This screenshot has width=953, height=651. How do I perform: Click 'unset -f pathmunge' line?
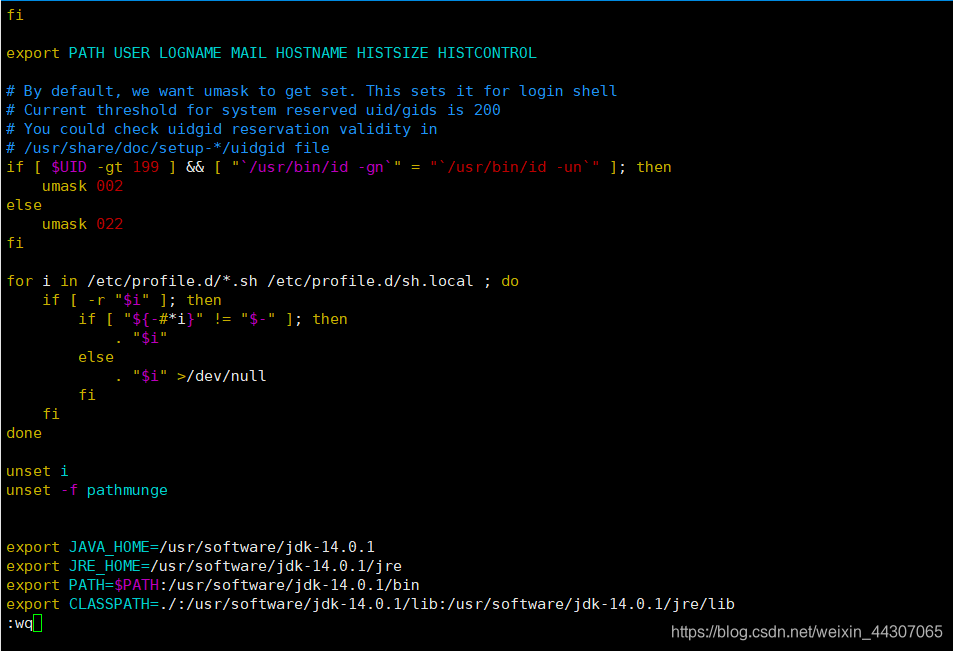pos(87,490)
